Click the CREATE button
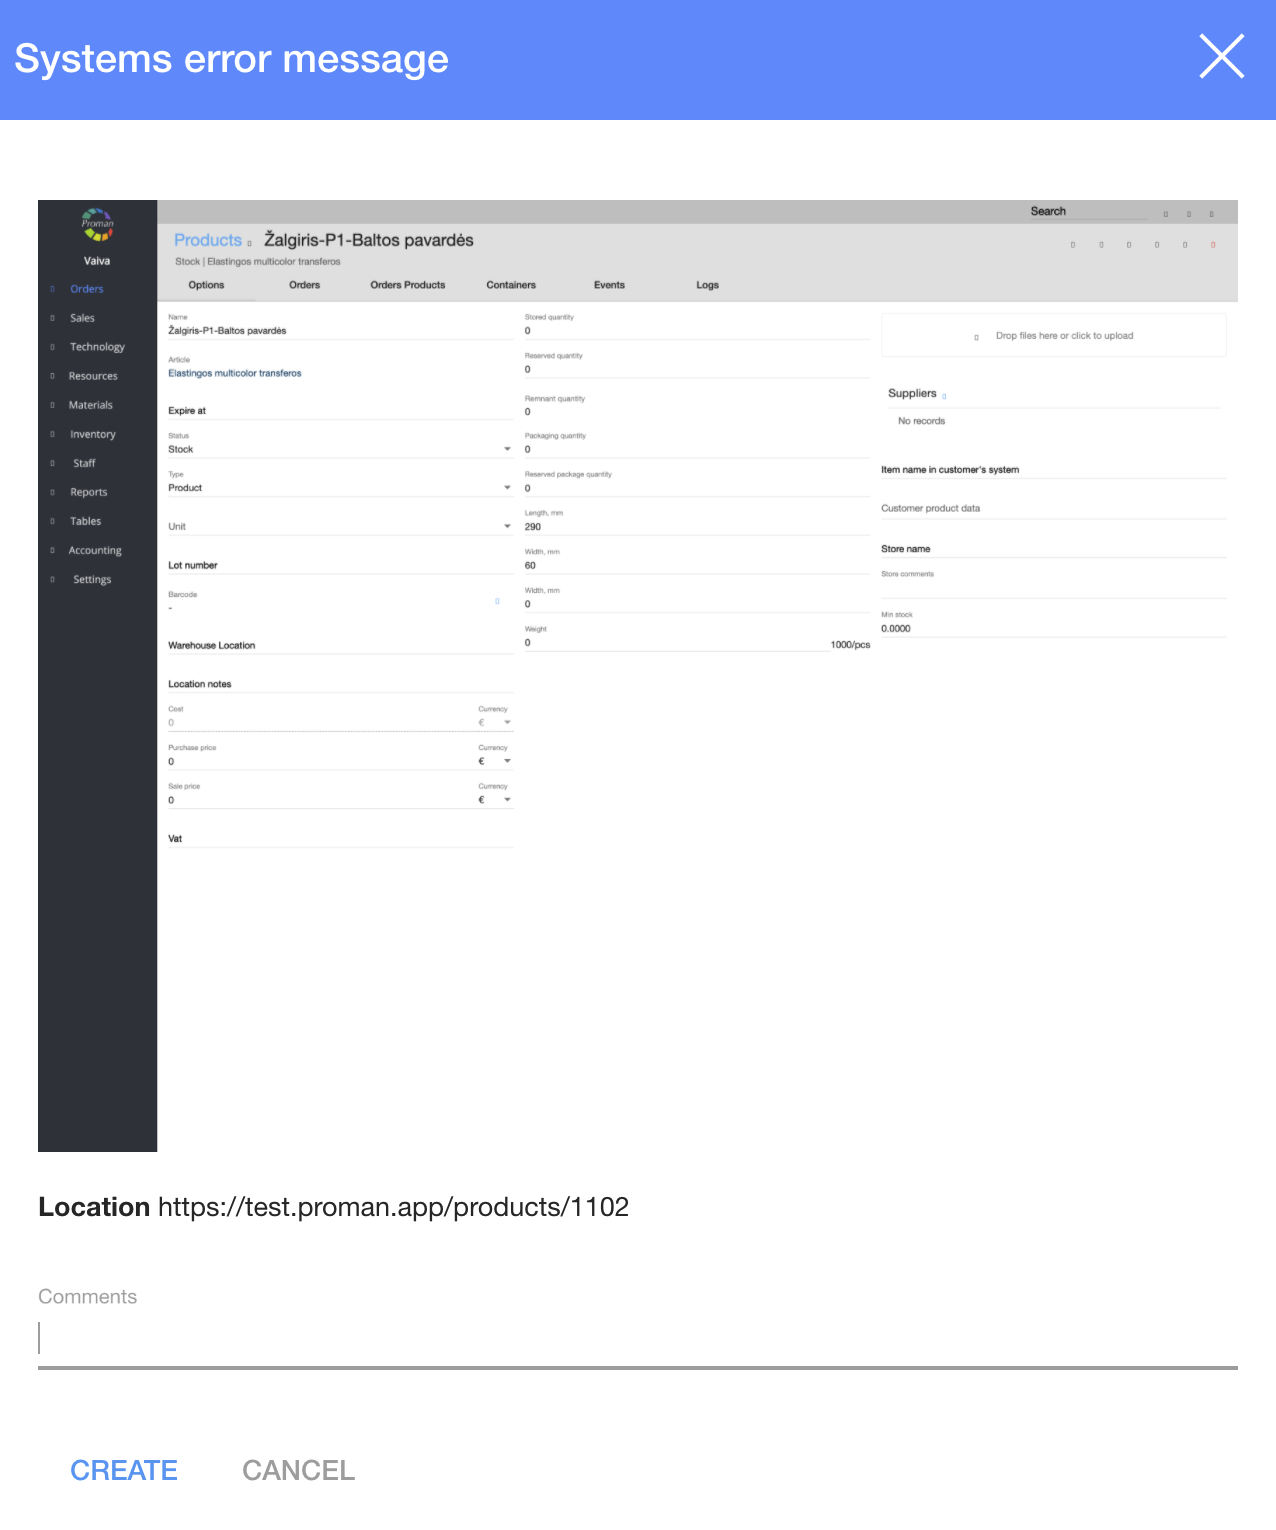Screen dimensions: 1276x1530 click(124, 1470)
